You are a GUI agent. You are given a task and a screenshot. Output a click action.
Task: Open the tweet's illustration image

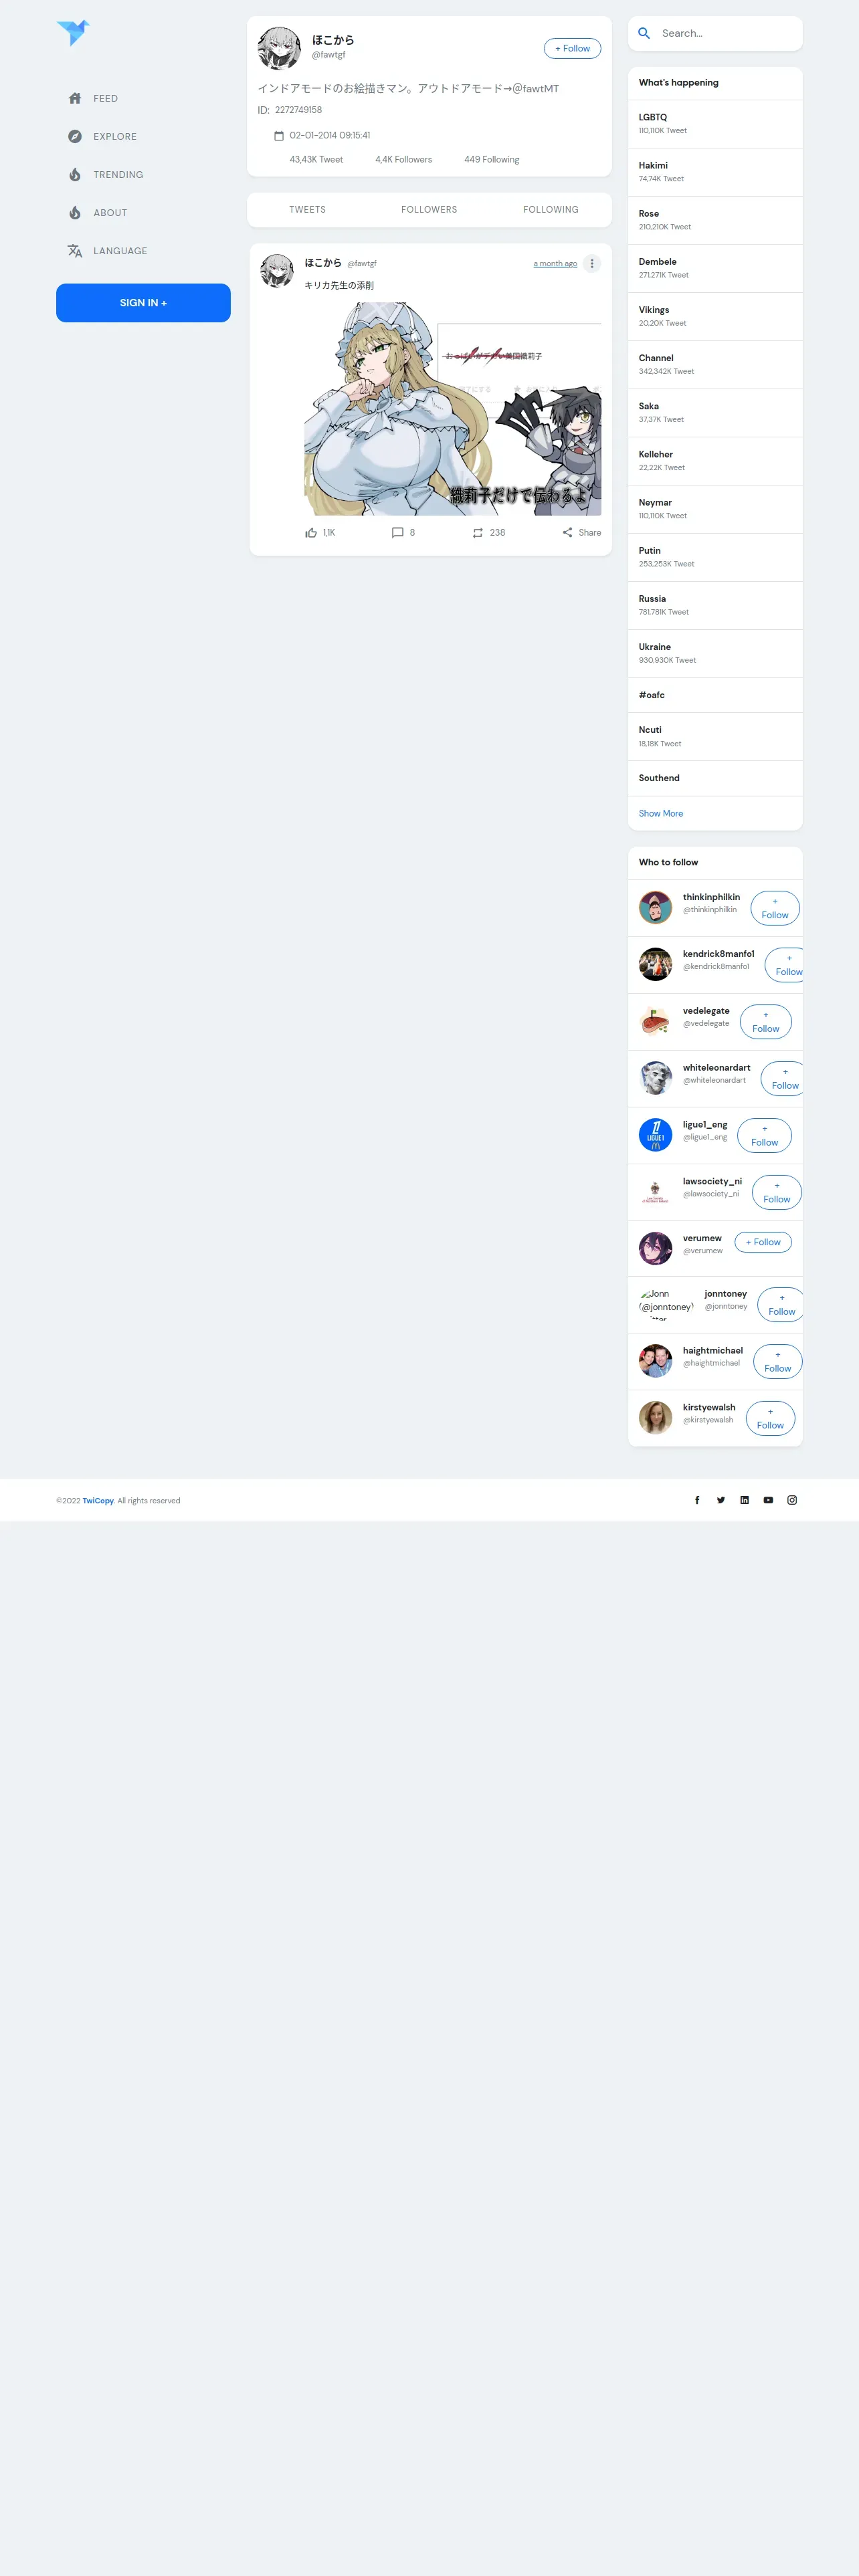tap(453, 409)
